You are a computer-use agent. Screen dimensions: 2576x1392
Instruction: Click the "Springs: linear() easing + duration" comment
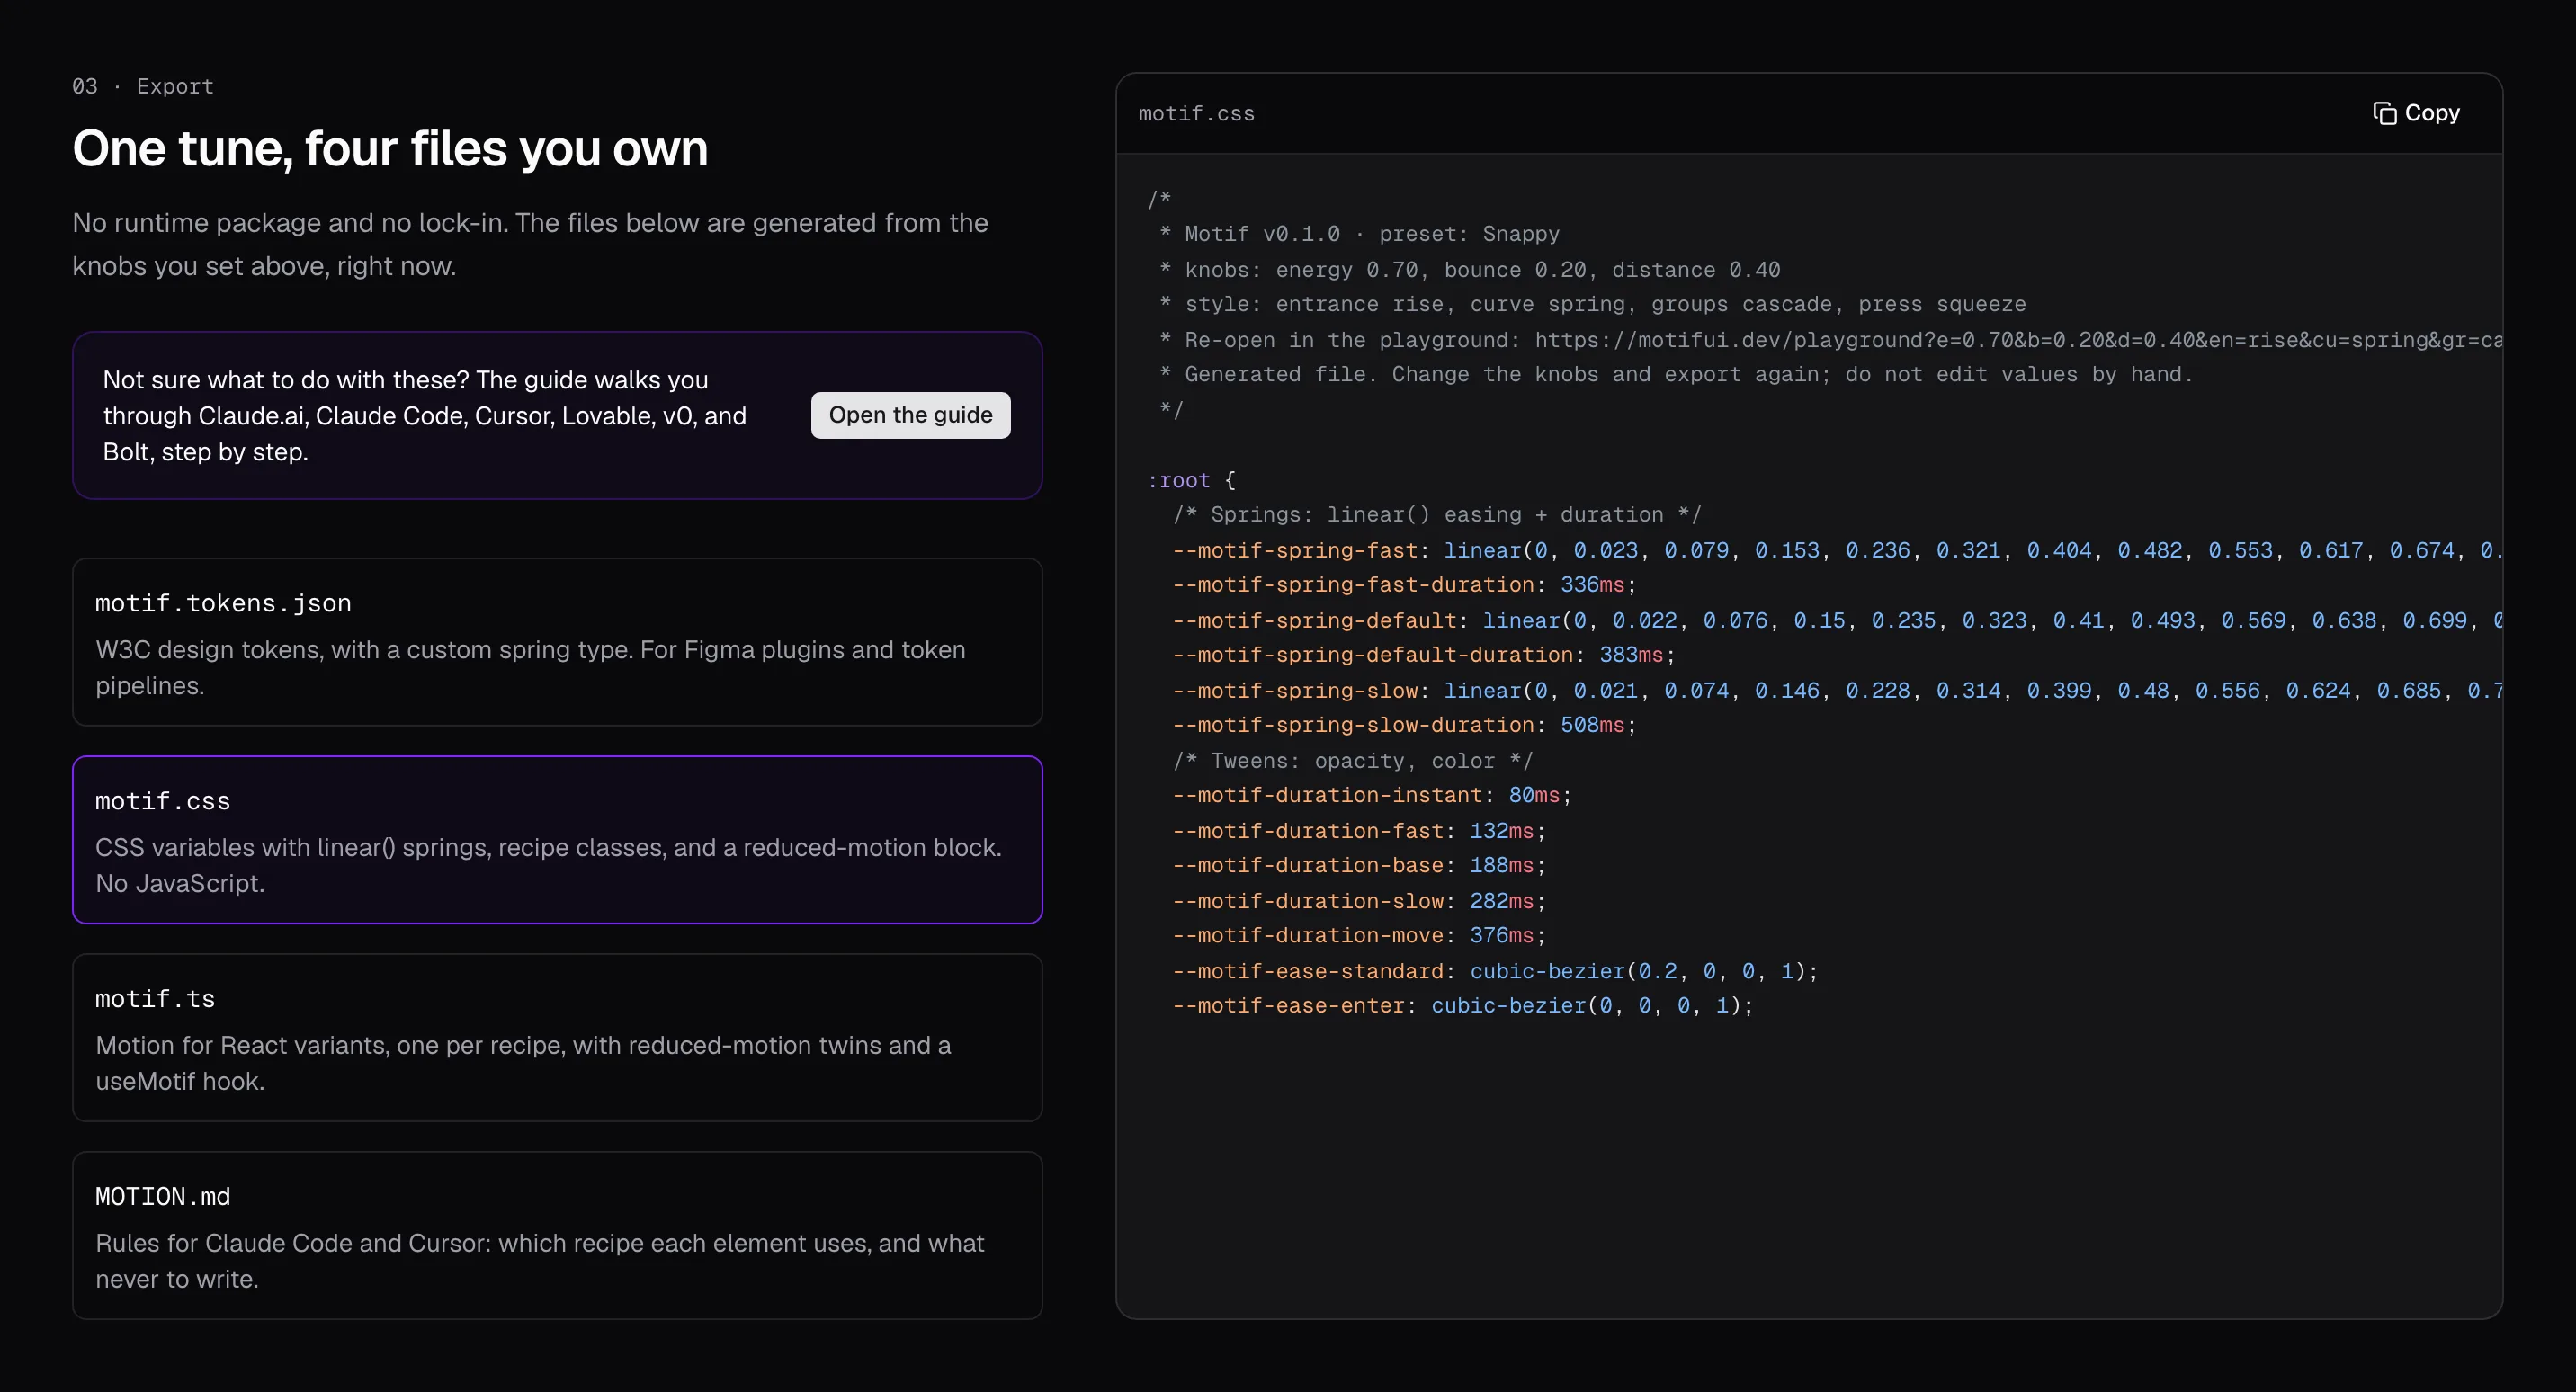click(x=1437, y=515)
